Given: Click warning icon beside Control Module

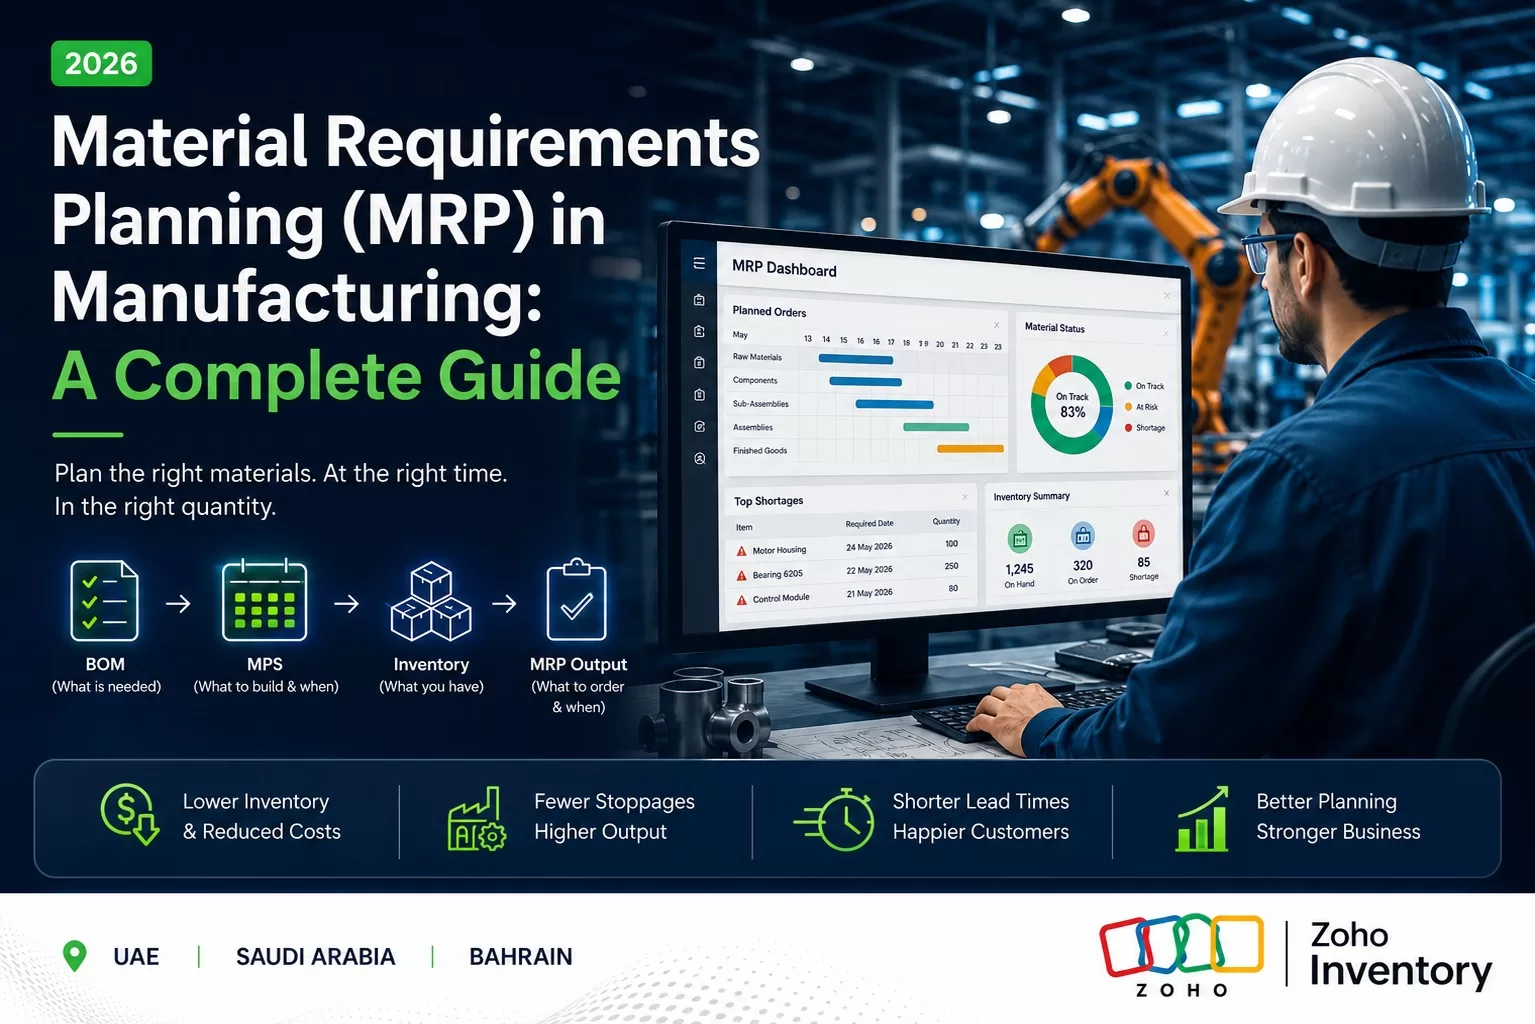Looking at the screenshot, I should click(741, 601).
